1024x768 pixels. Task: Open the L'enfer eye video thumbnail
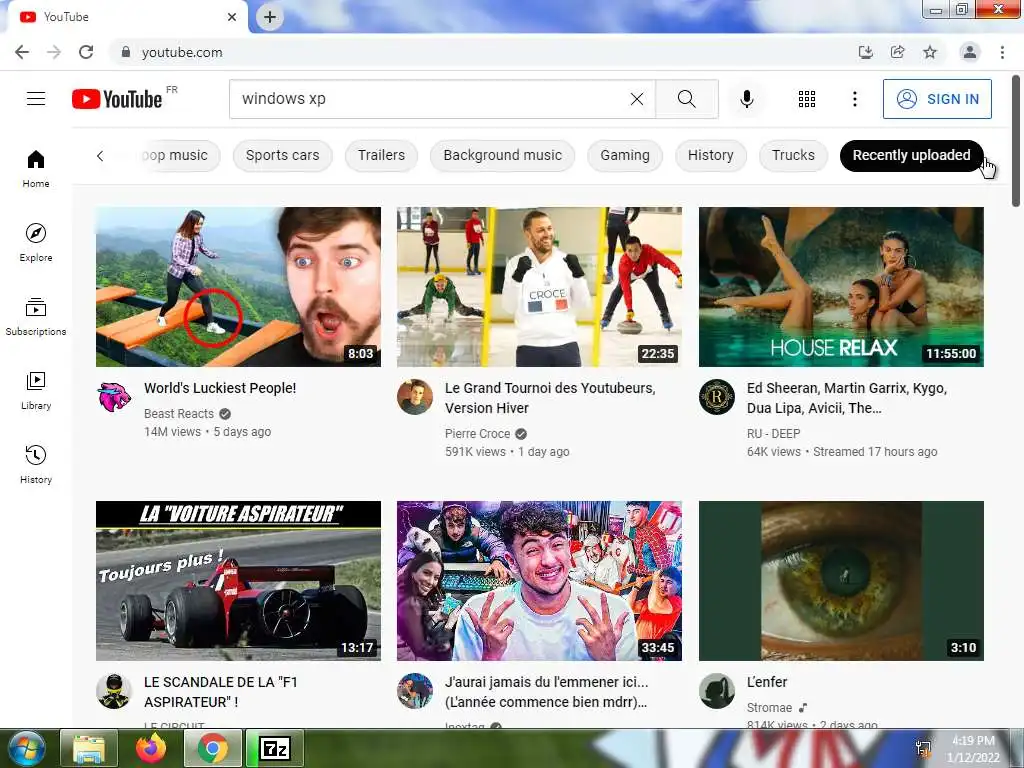841,581
